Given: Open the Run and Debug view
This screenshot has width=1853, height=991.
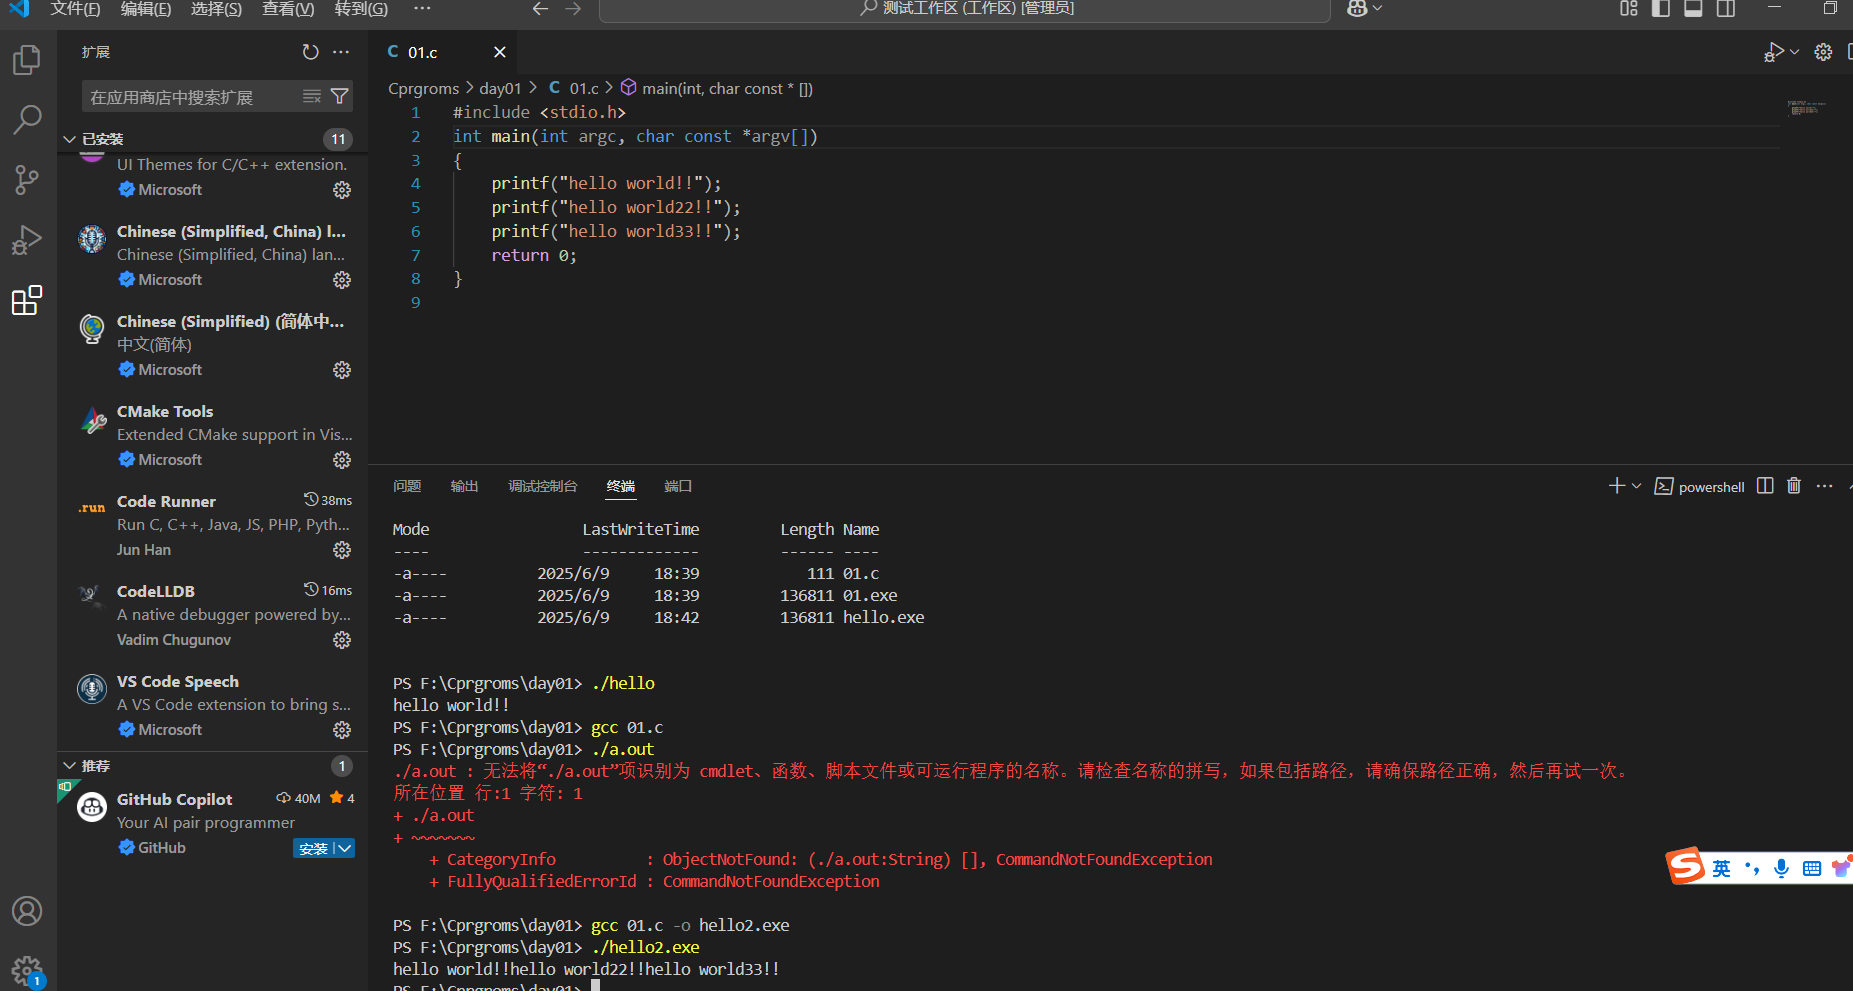Looking at the screenshot, I should tap(26, 240).
